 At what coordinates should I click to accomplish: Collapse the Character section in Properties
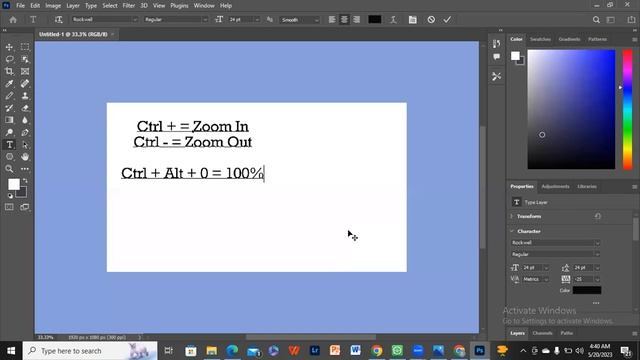512,231
